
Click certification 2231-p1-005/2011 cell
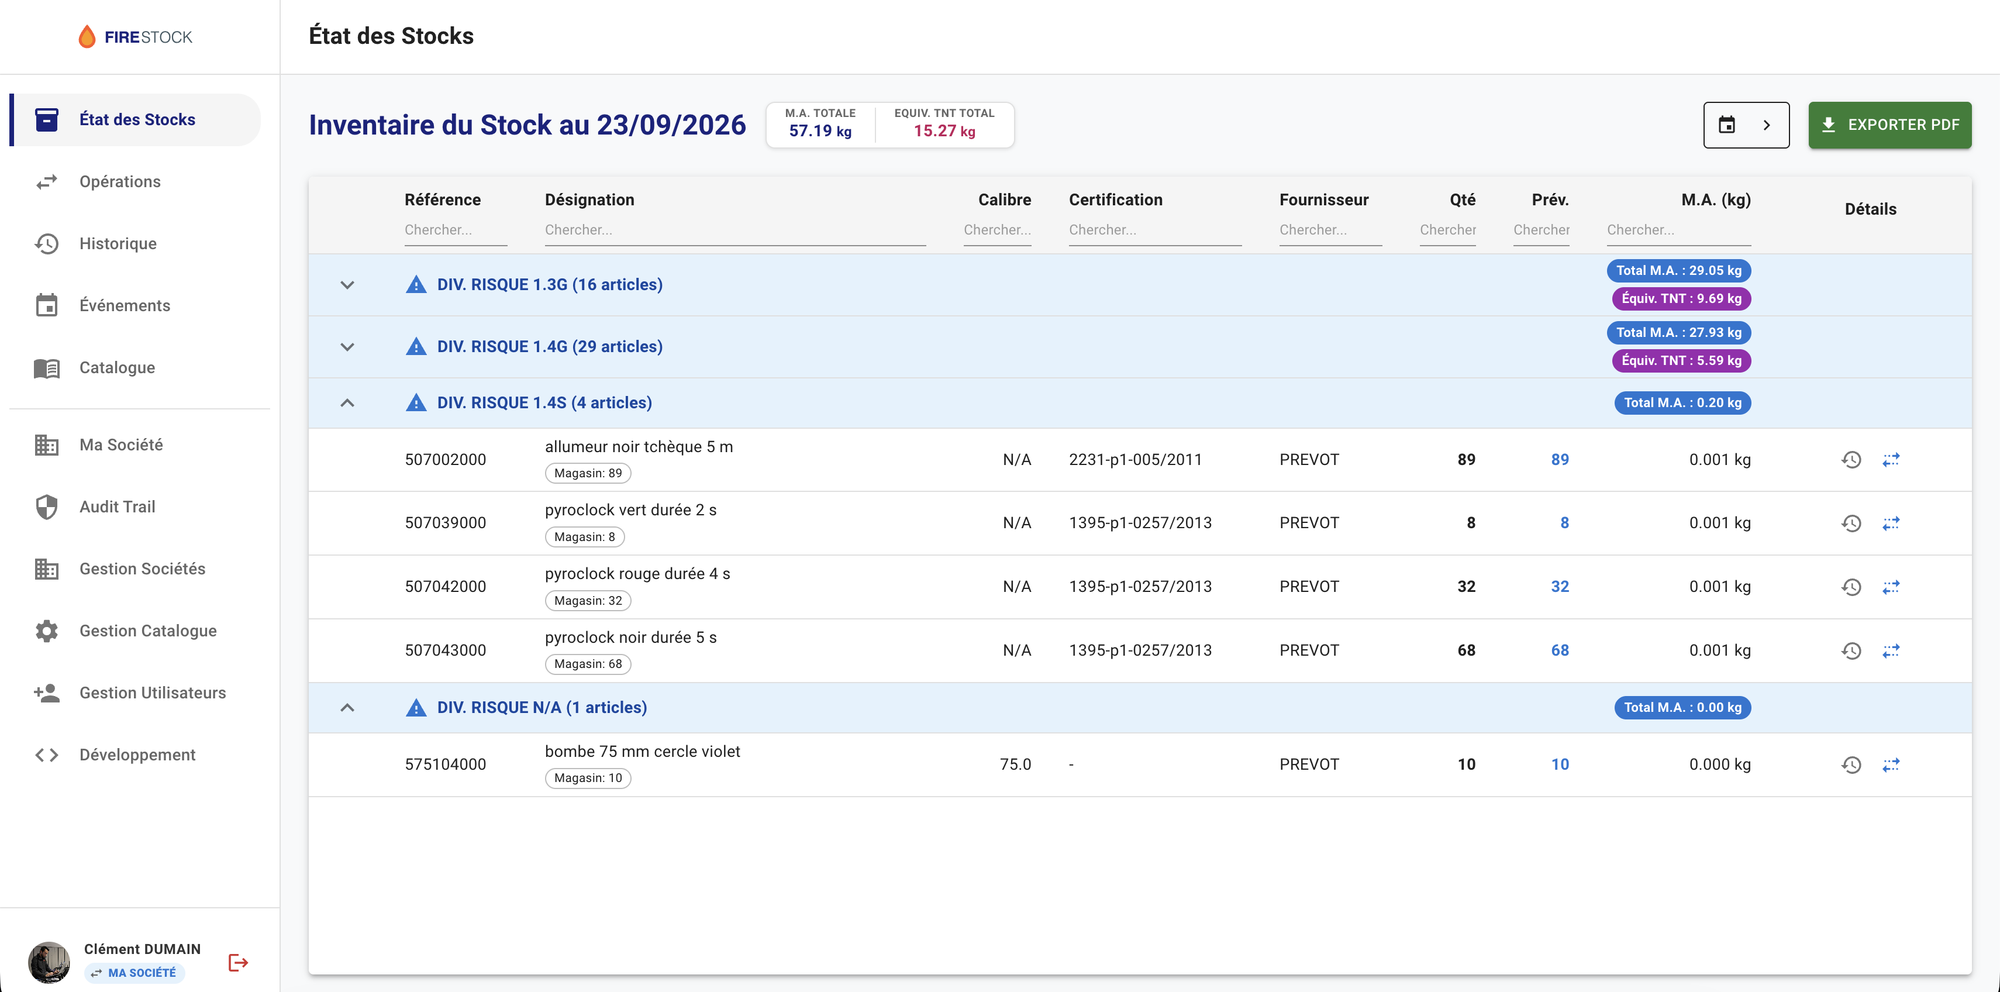[x=1135, y=460]
